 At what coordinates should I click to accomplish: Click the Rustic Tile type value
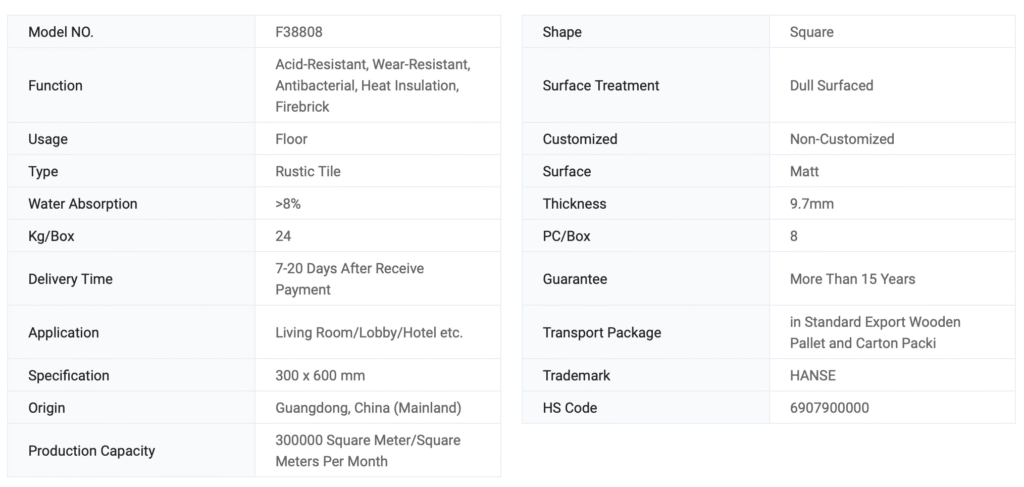click(308, 172)
